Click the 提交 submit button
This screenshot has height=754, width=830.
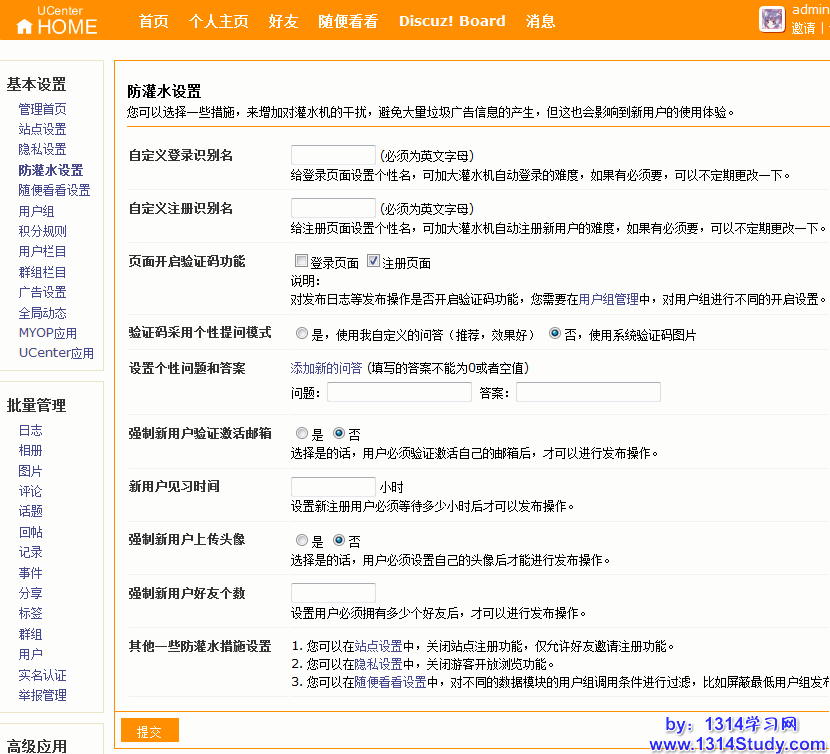(149, 731)
